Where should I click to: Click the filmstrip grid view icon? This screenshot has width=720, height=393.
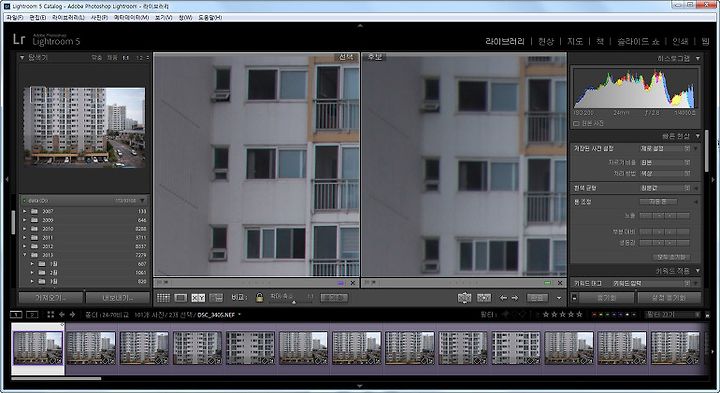click(x=51, y=314)
